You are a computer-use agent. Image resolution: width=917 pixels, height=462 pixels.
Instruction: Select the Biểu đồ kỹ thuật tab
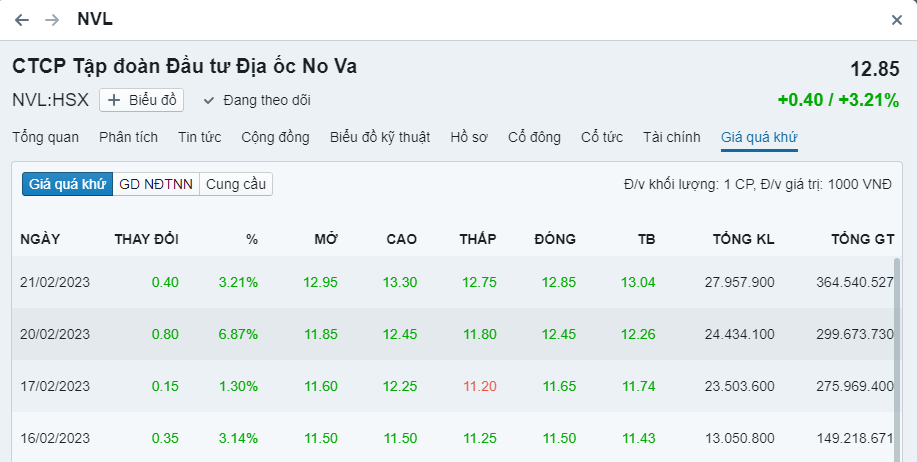380,137
